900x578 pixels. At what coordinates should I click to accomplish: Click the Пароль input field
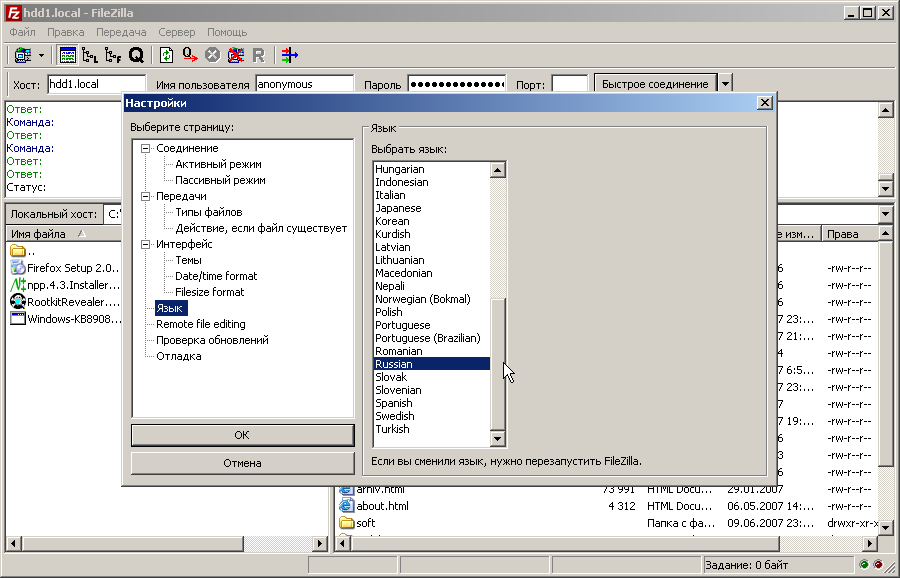(457, 84)
